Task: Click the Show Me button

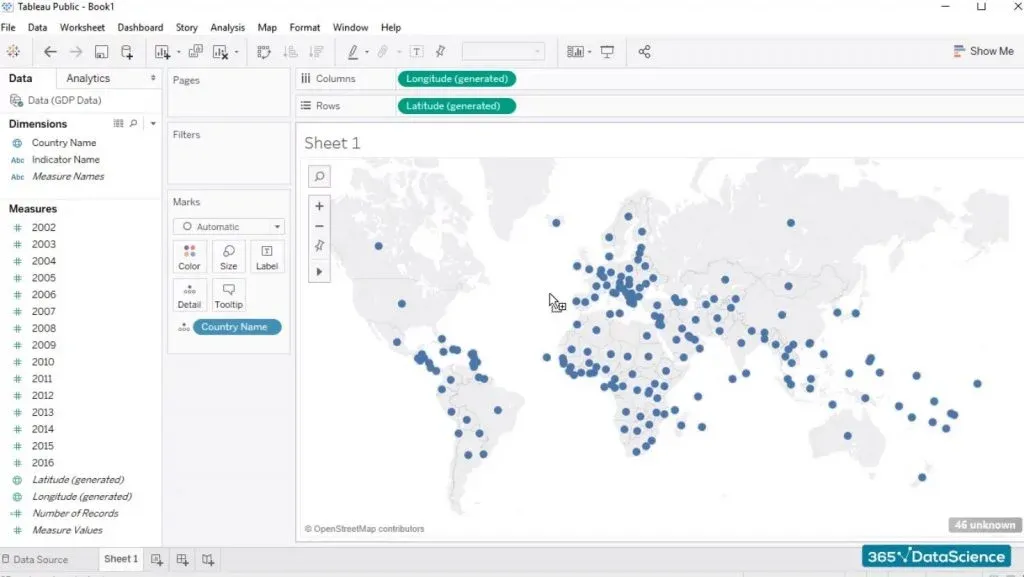Action: pyautogui.click(x=983, y=51)
